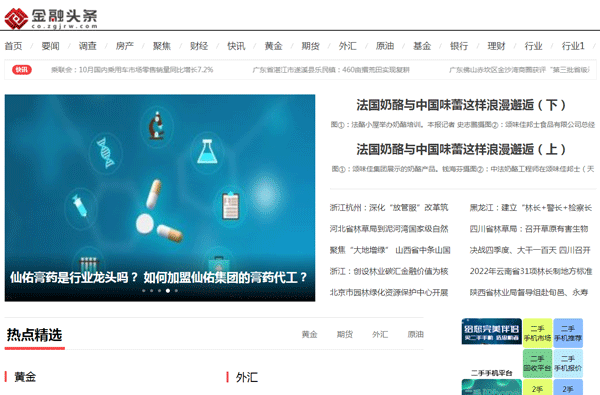Switch to 原油 tab in 热点精选
The height and width of the screenshot is (395, 600).
click(416, 334)
